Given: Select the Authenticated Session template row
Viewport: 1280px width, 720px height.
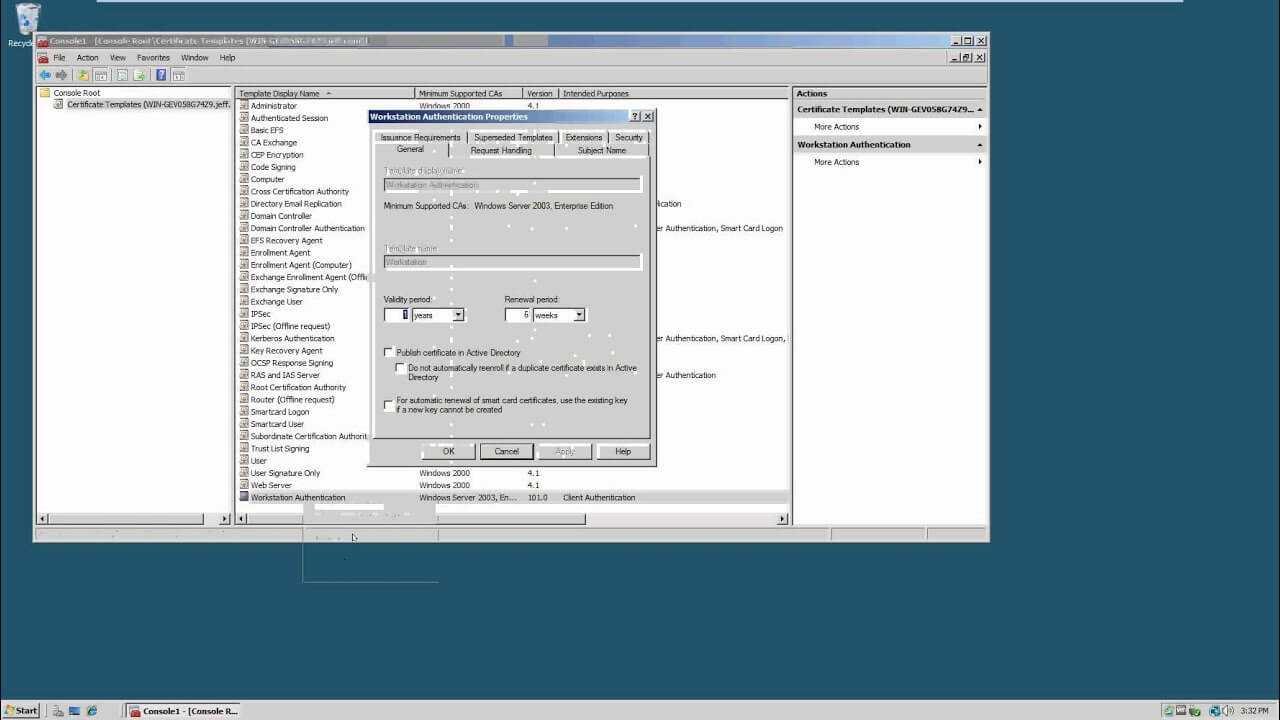Looking at the screenshot, I should point(289,118).
